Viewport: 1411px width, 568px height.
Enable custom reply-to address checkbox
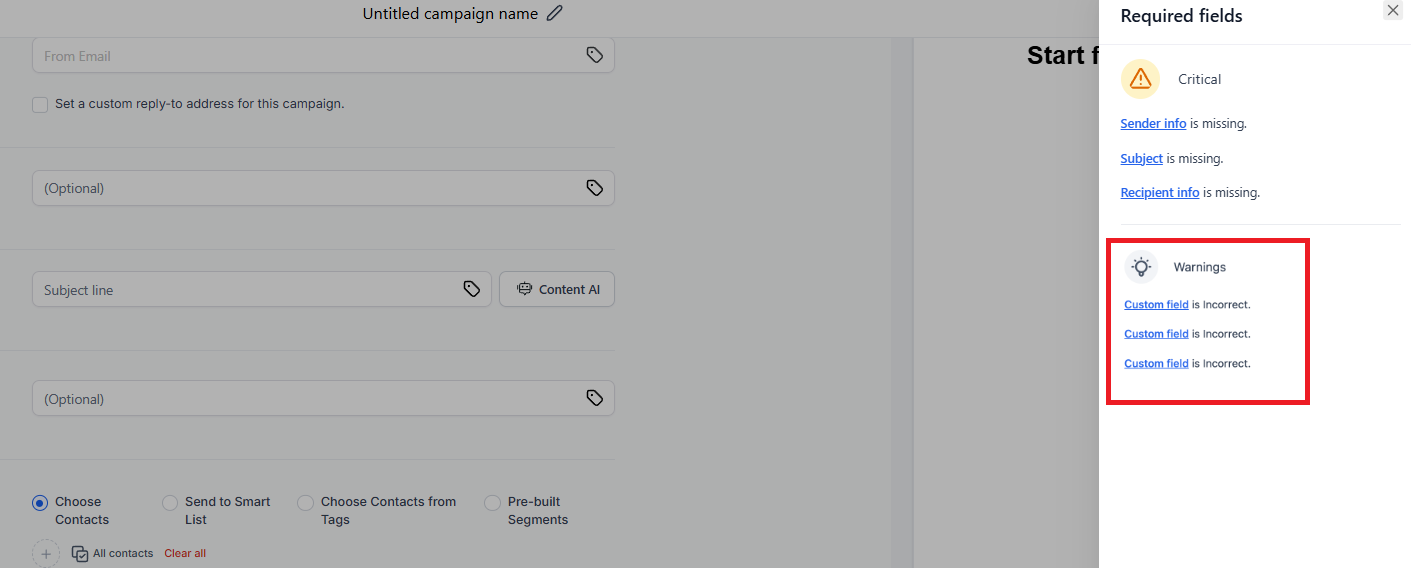click(x=40, y=104)
